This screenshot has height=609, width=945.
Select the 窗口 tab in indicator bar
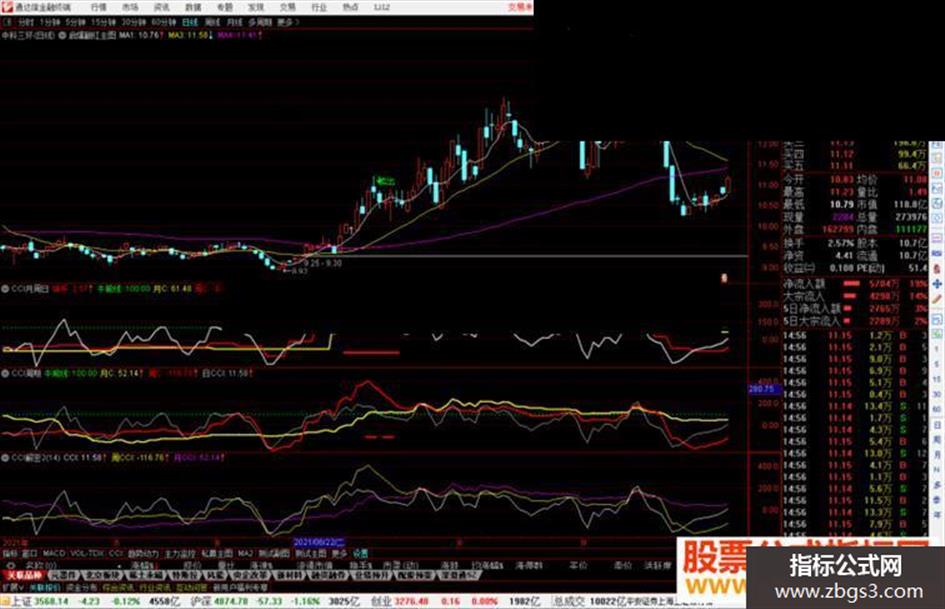coord(30,553)
